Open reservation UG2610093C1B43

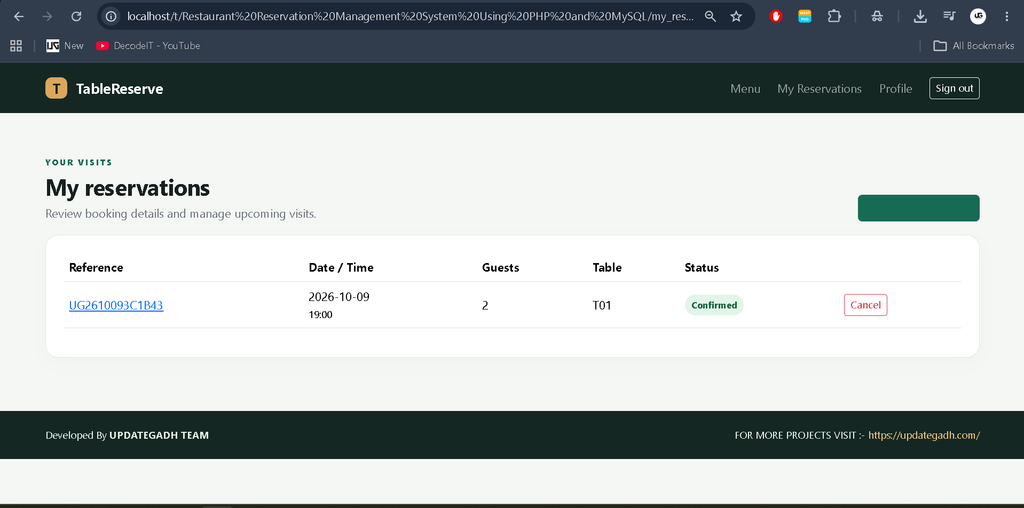coord(116,305)
